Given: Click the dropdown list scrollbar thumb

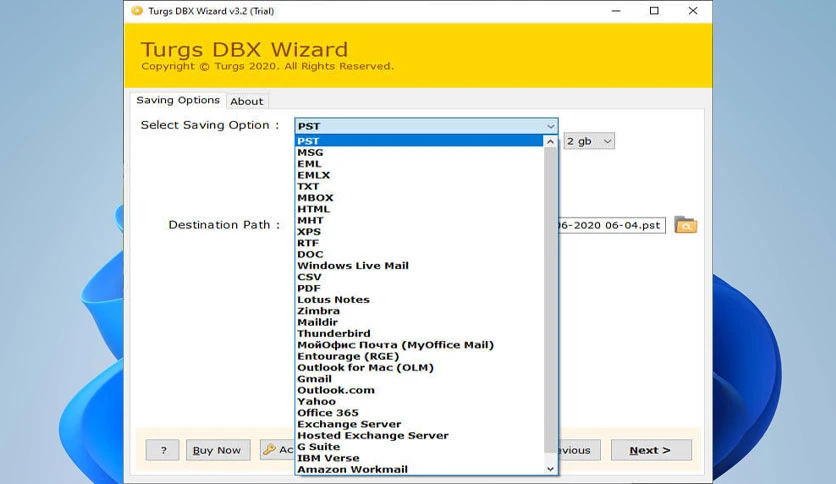Looking at the screenshot, I should (x=550, y=300).
